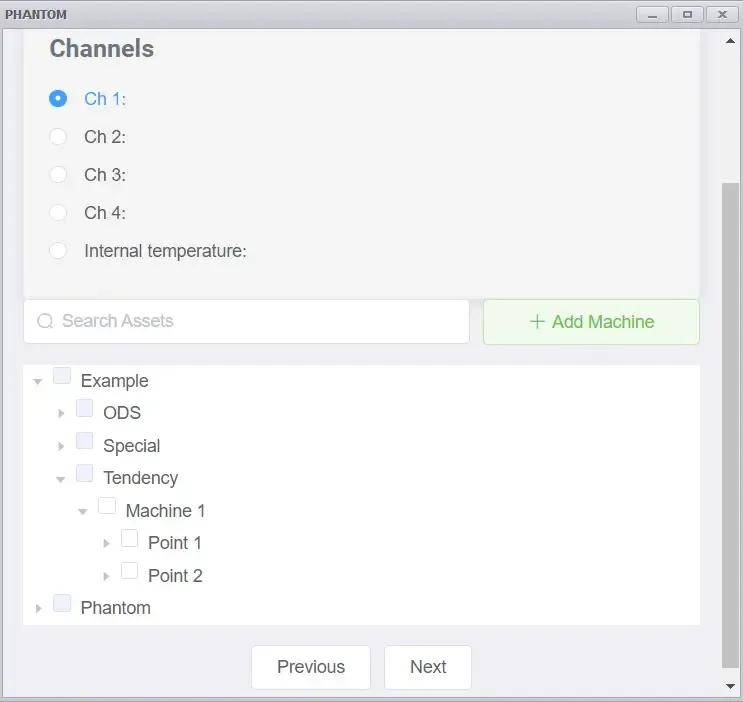Expand Point 1 with its arrow
Image resolution: width=743 pixels, height=702 pixels.
click(106, 543)
